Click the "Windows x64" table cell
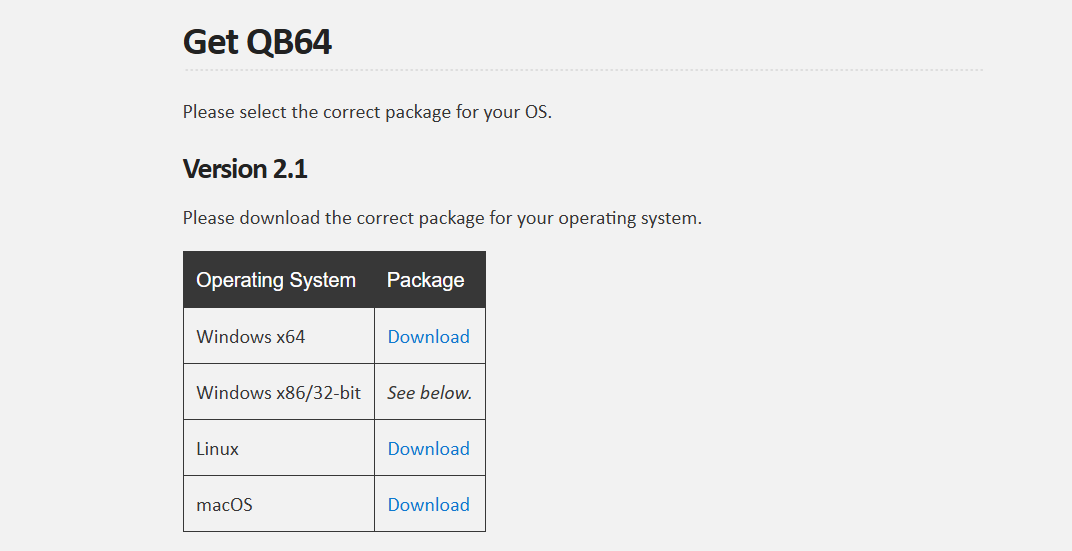This screenshot has height=551, width=1072. (x=251, y=337)
